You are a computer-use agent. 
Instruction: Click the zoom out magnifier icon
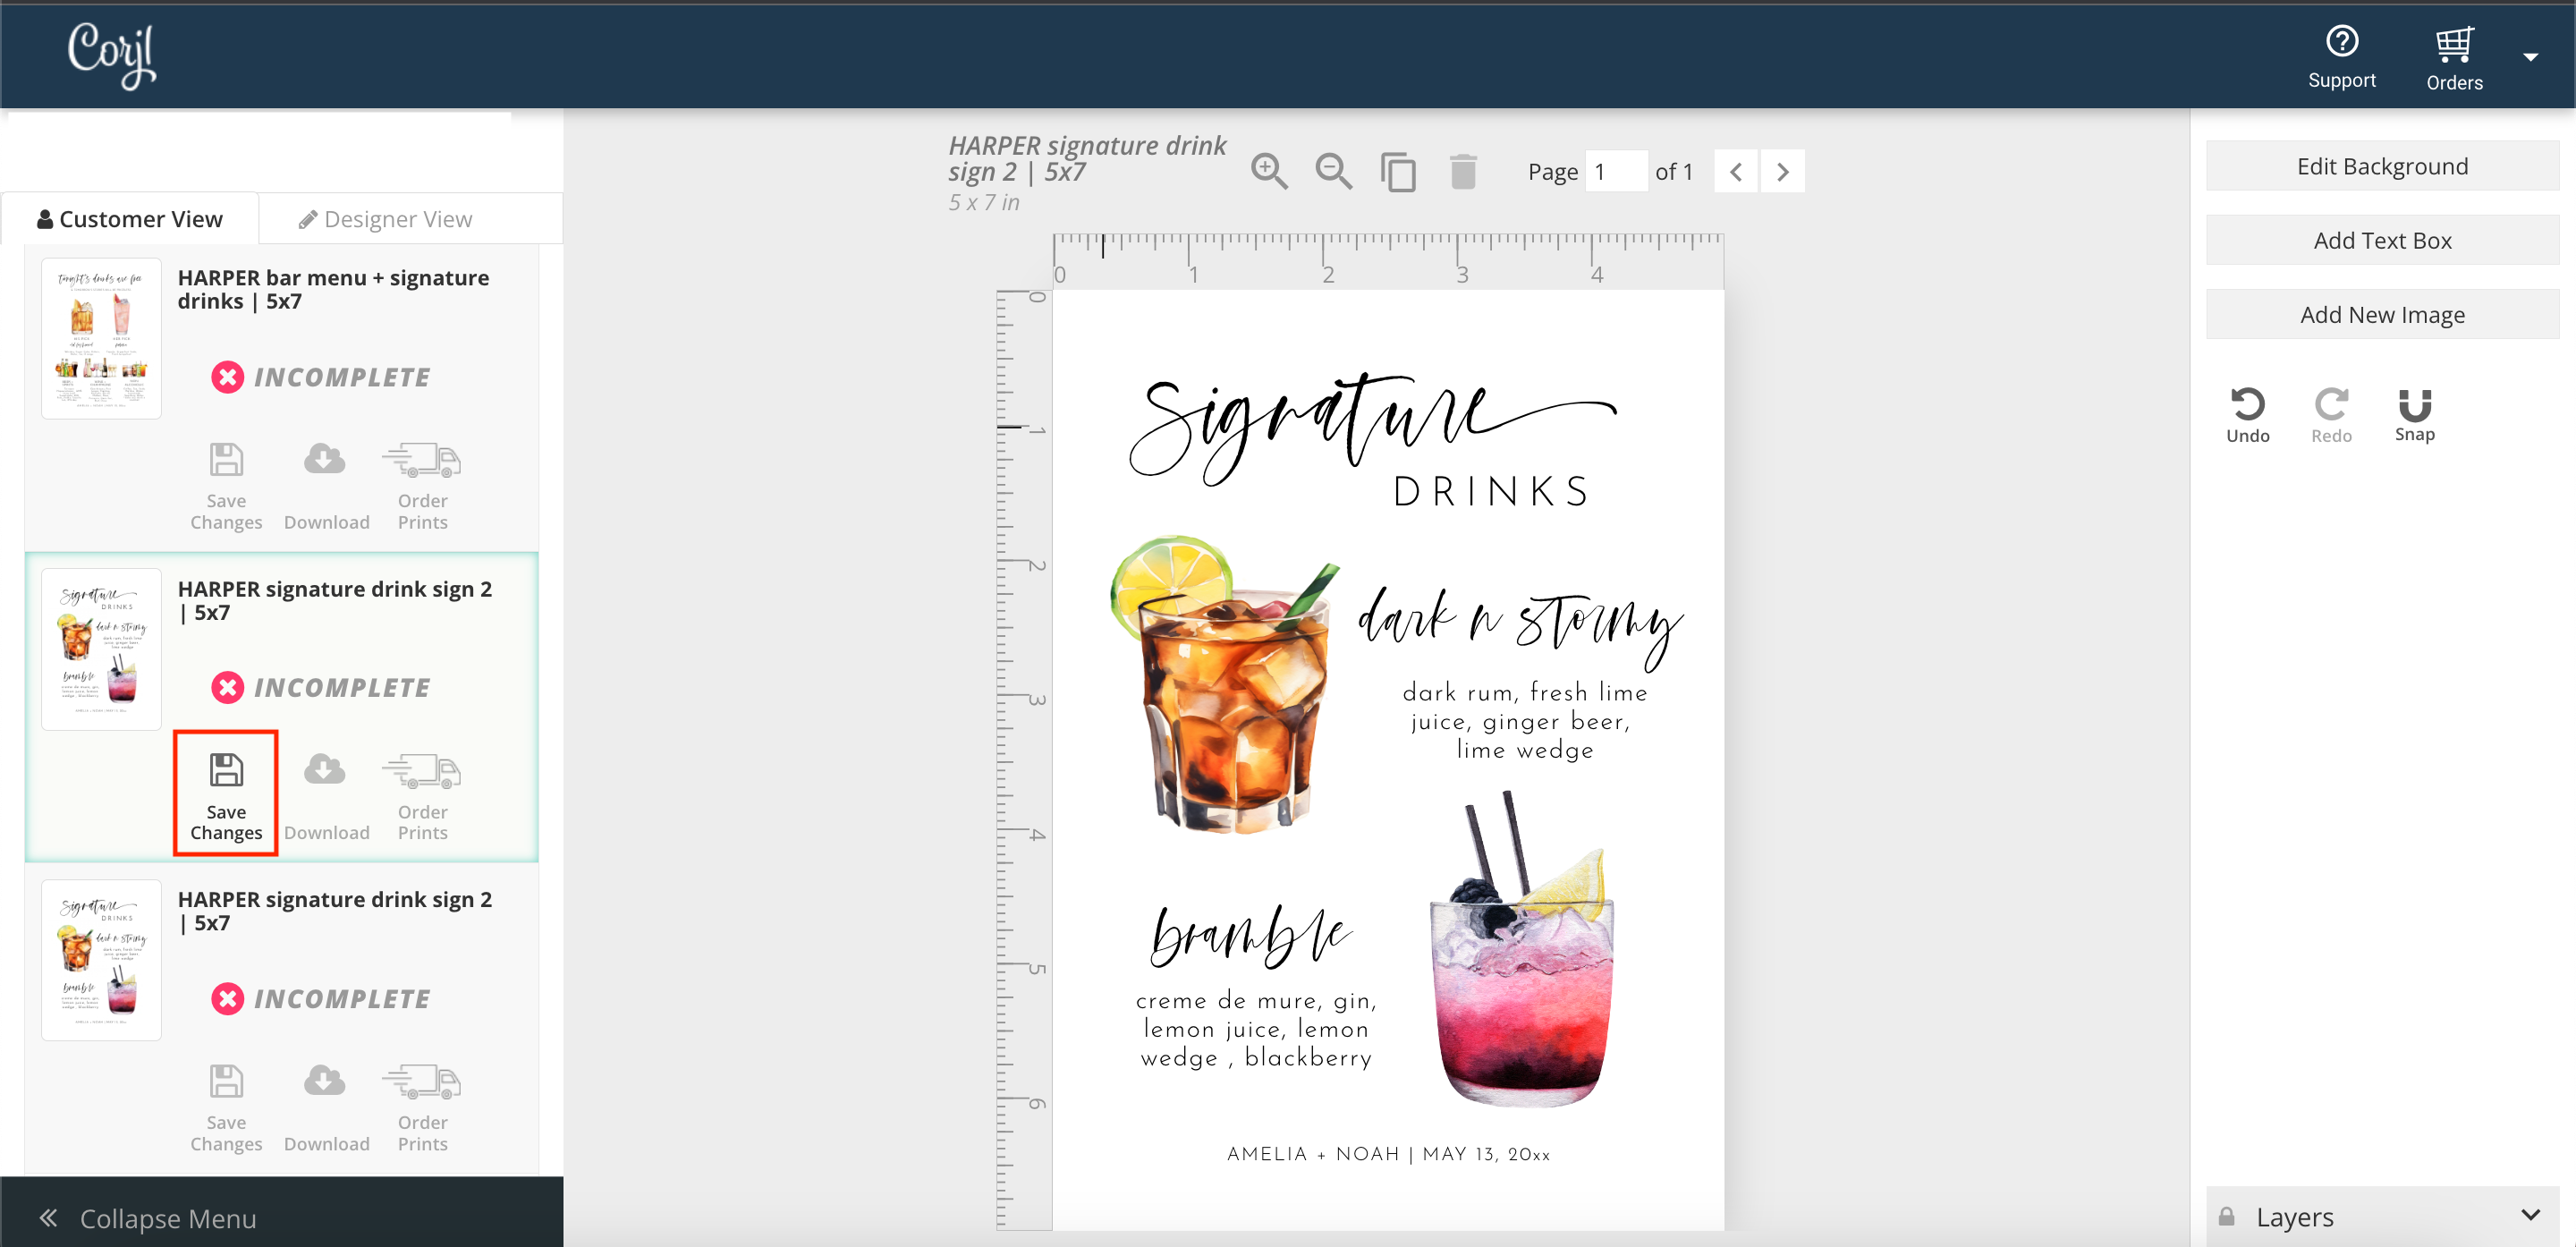pyautogui.click(x=1333, y=171)
